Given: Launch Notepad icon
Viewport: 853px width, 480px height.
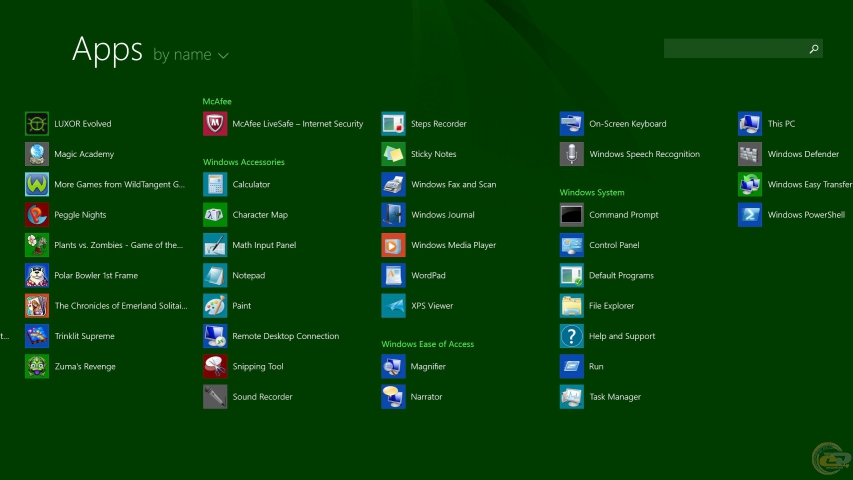Looking at the screenshot, I should 215,275.
